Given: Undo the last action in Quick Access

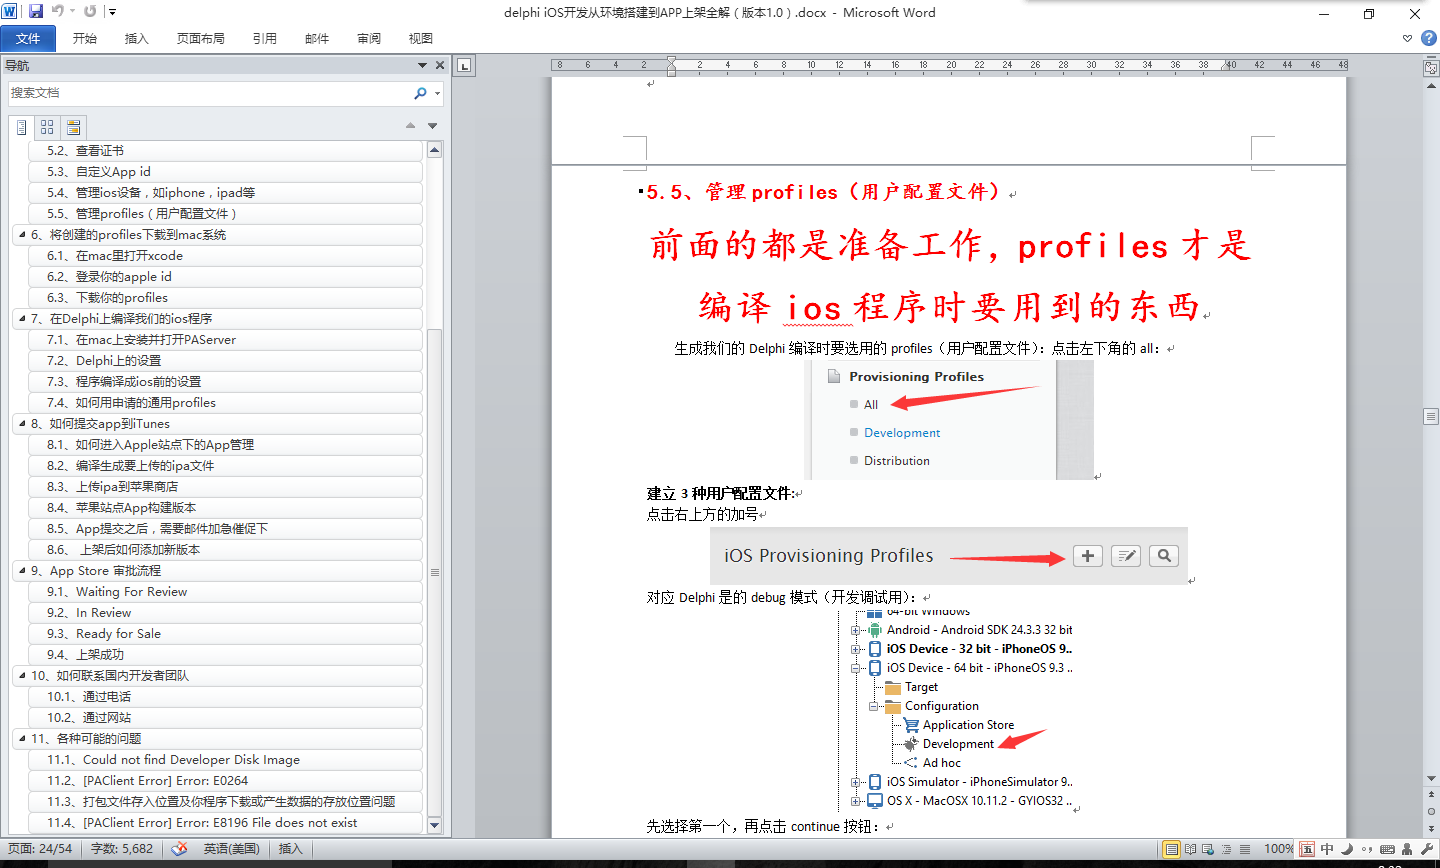Looking at the screenshot, I should pos(57,12).
